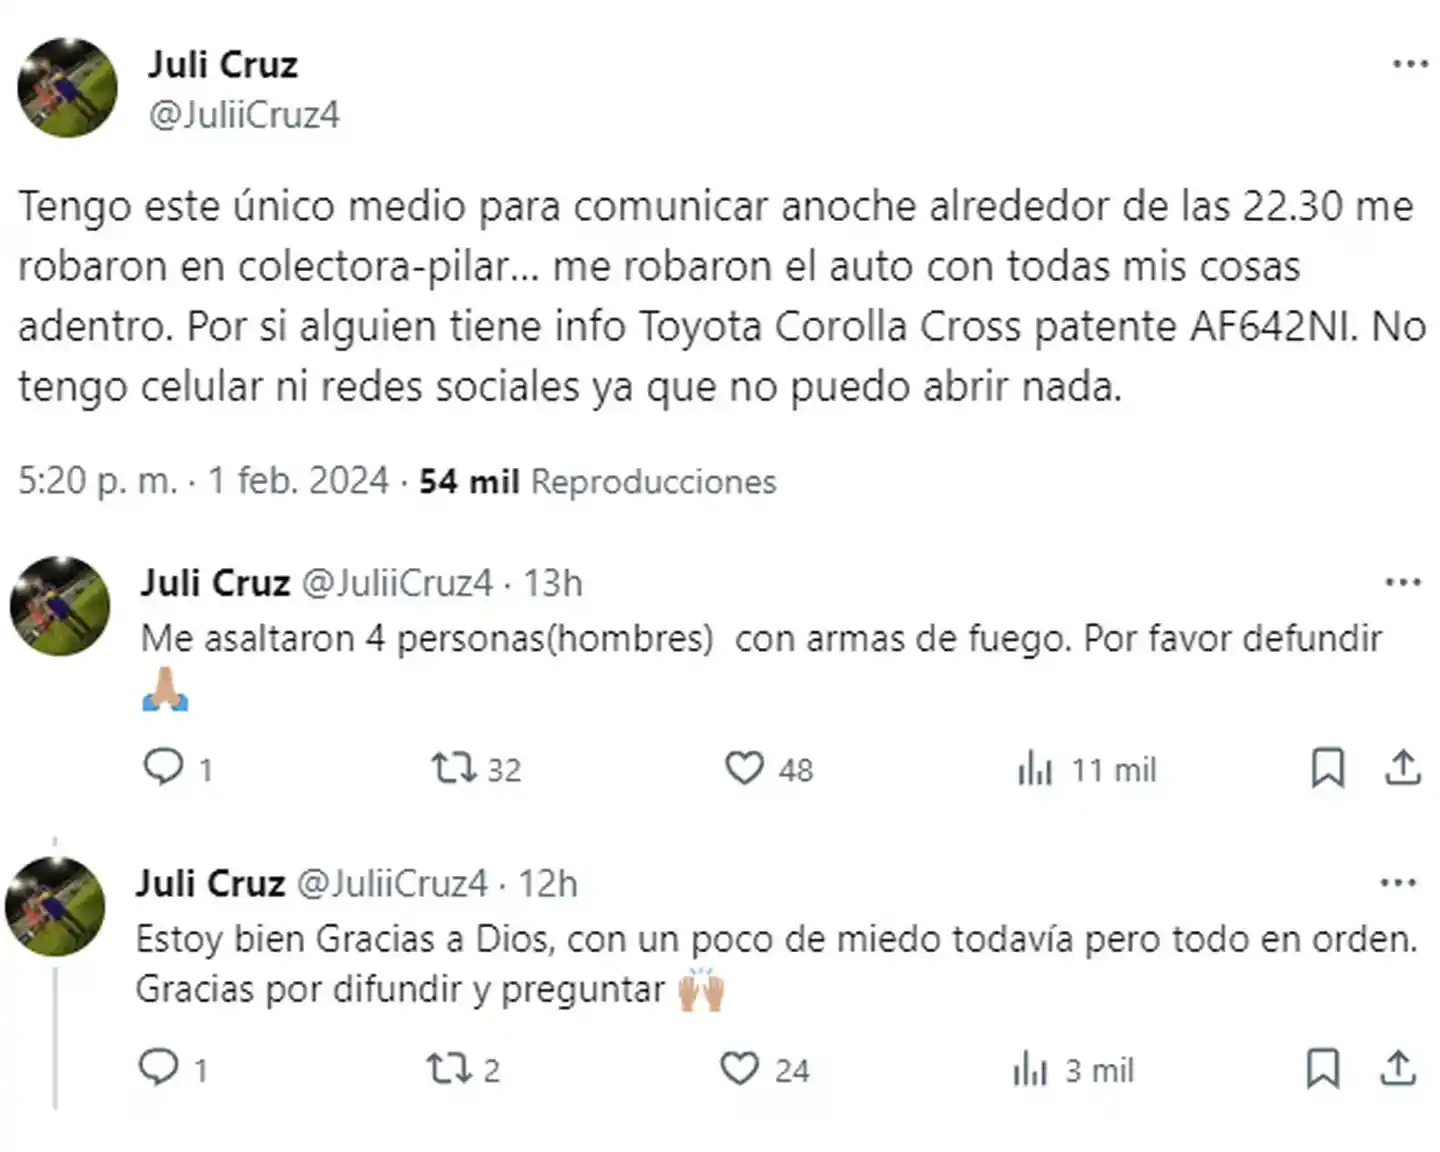Share the 13h reply tweet
1440x1152 pixels.
[1402, 768]
